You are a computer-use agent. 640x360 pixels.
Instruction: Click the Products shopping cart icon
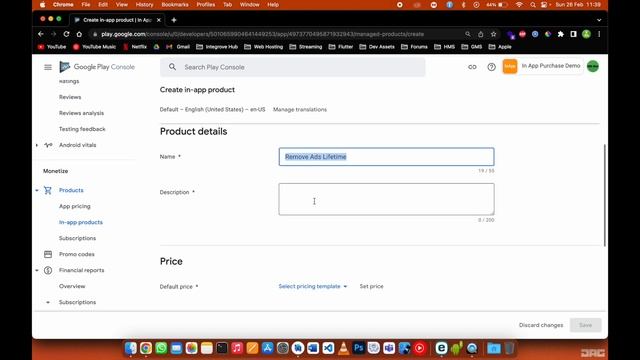[48, 190]
